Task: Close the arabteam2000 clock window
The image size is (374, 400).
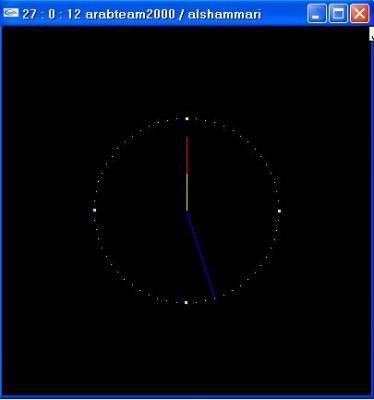Action: coord(360,14)
